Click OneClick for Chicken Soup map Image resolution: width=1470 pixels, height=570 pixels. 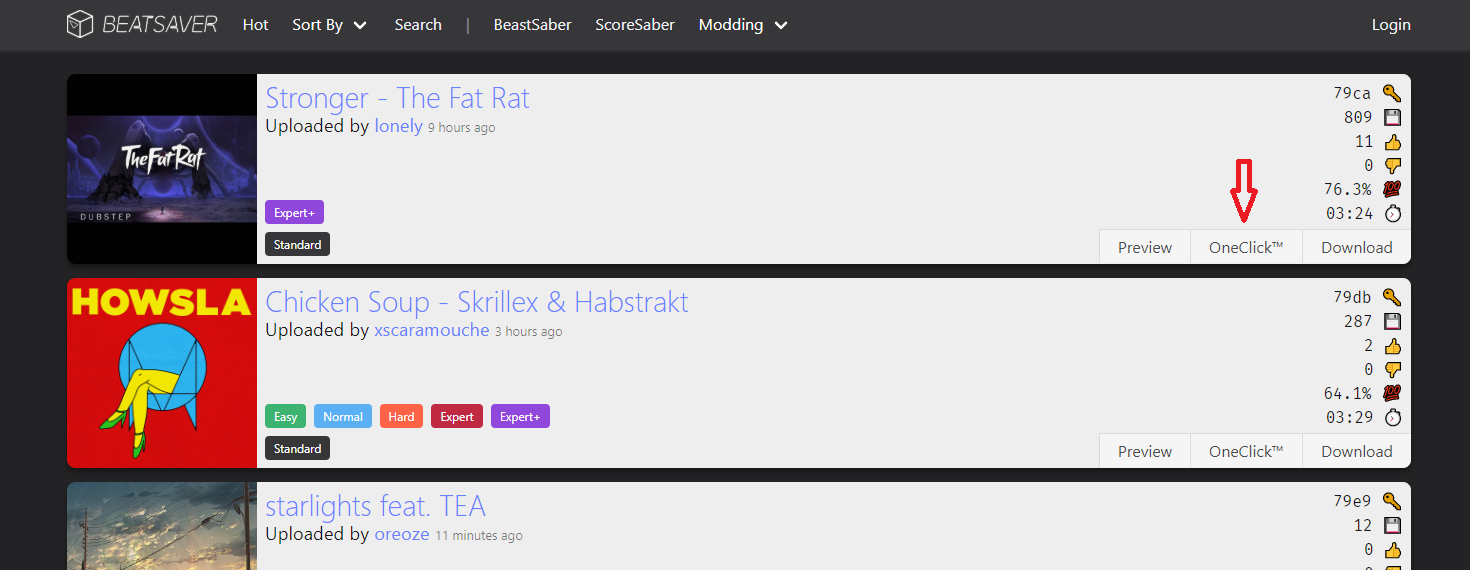pyautogui.click(x=1246, y=451)
